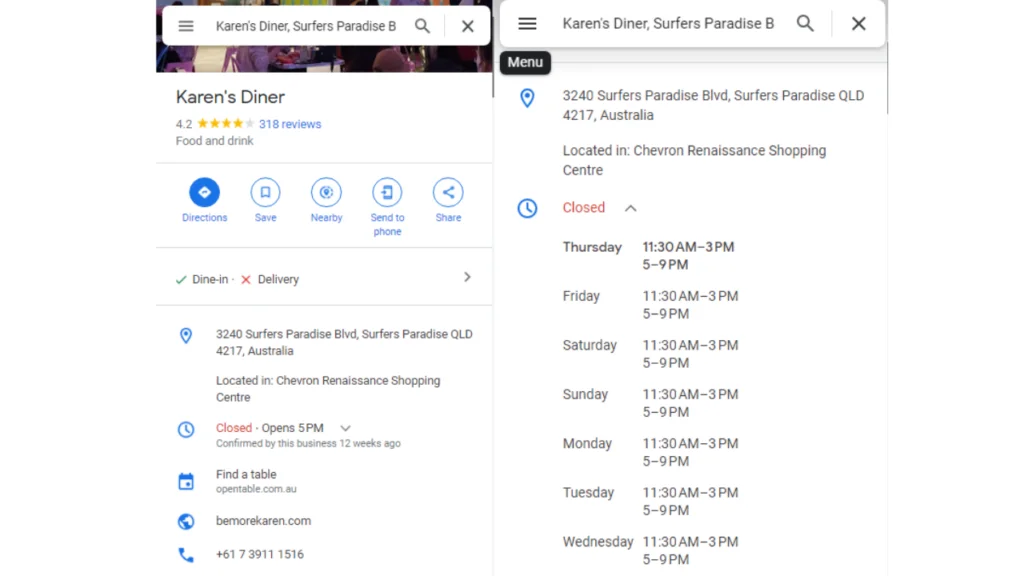
Task: Open the 318 reviews link
Action: click(x=290, y=124)
